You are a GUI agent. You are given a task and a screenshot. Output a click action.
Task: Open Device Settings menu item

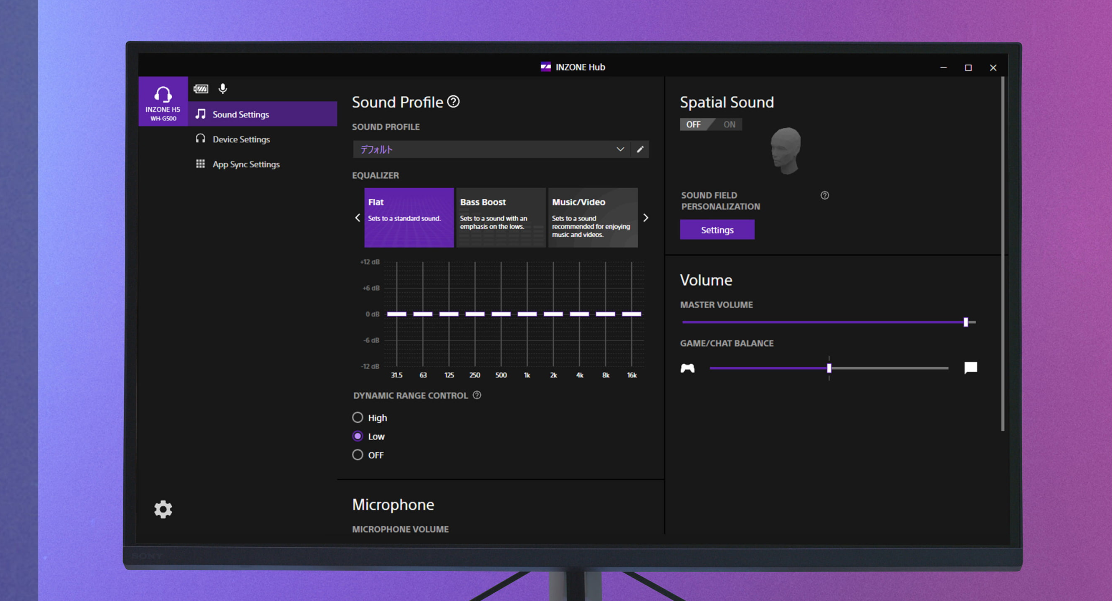[x=241, y=139]
